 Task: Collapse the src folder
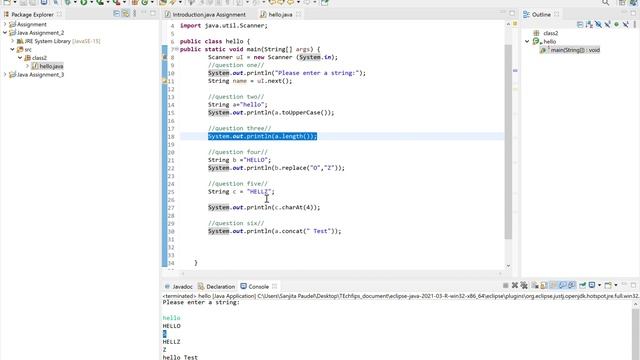click(12, 49)
